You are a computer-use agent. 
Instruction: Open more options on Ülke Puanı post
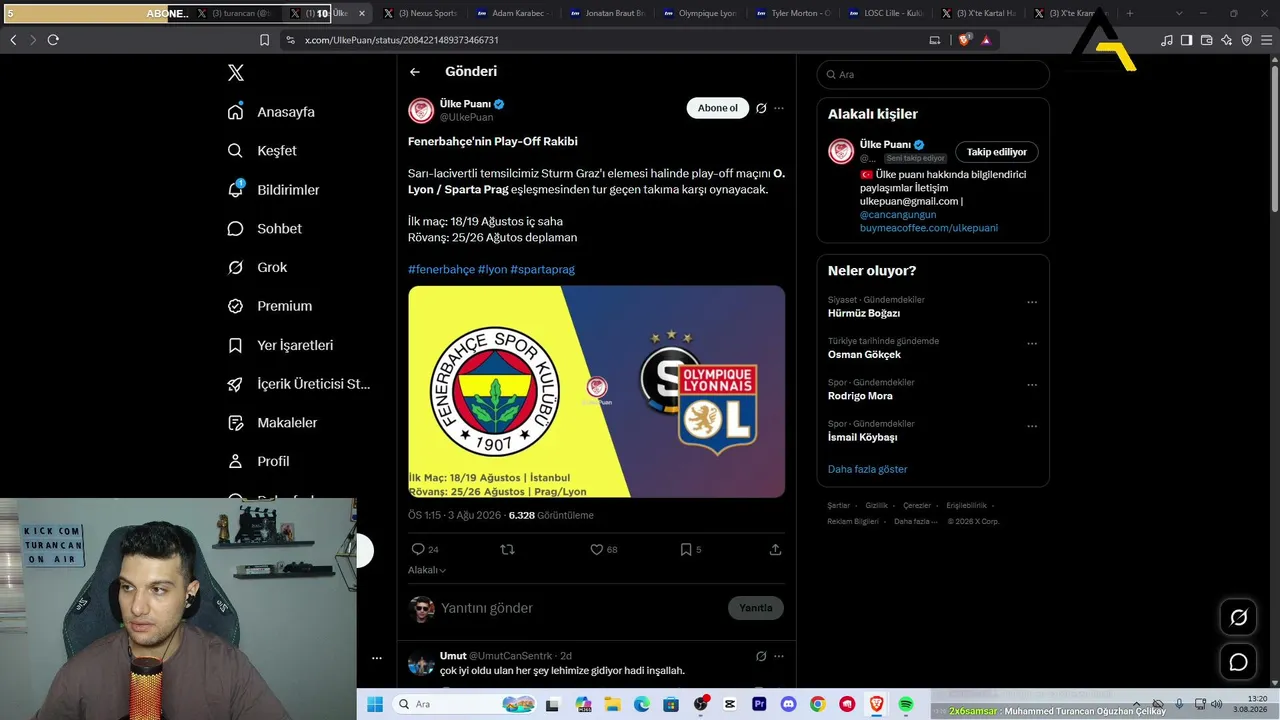[x=779, y=108]
